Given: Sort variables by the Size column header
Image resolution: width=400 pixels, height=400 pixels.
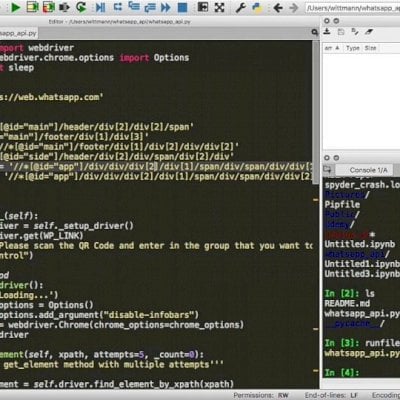Looking at the screenshot, I should (371, 48).
